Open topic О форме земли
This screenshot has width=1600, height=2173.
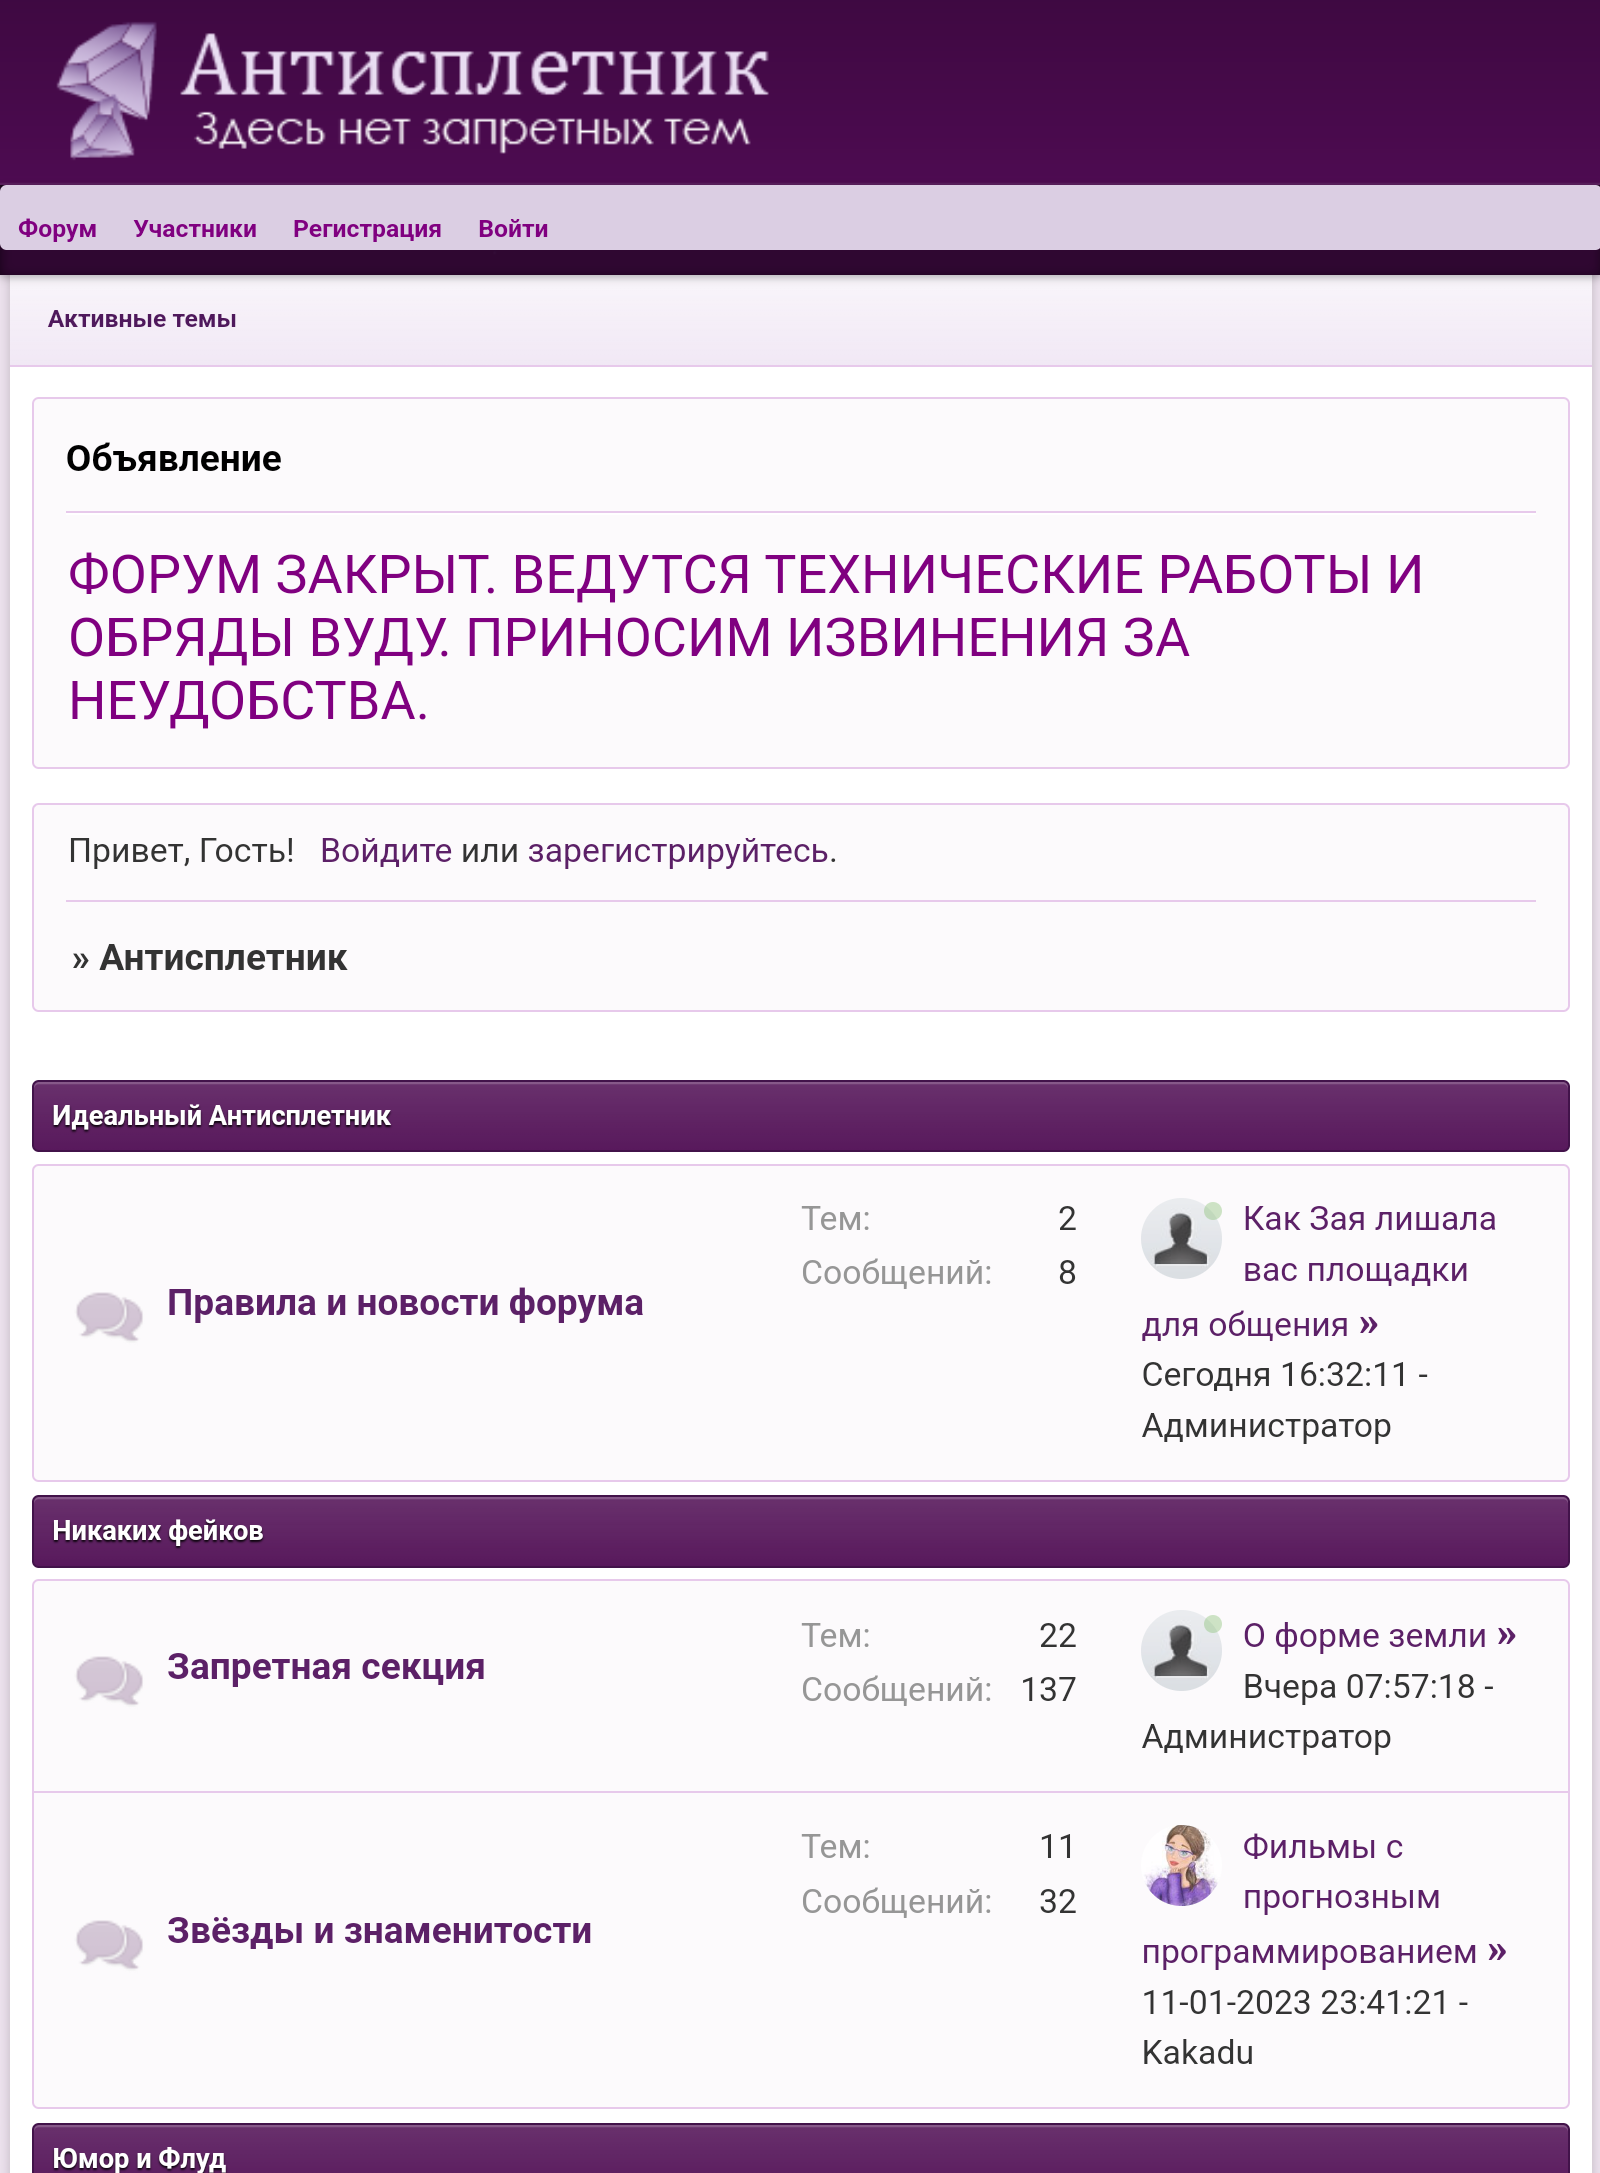click(1365, 1636)
